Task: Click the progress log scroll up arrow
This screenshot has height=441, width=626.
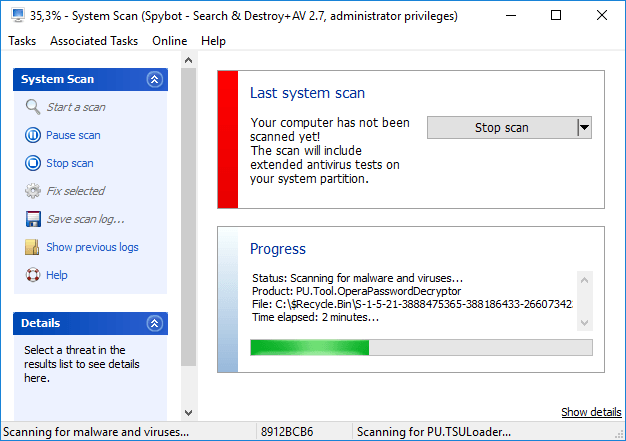Action: click(584, 280)
